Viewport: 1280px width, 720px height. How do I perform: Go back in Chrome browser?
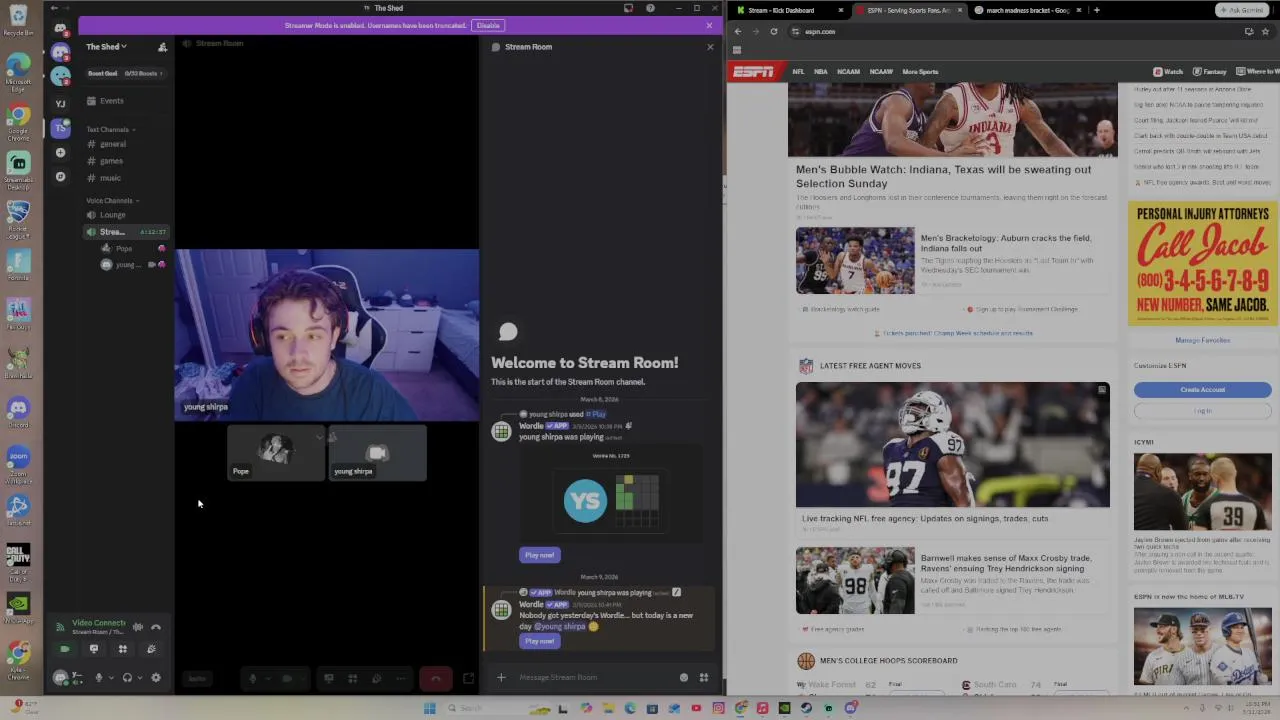[x=738, y=32]
